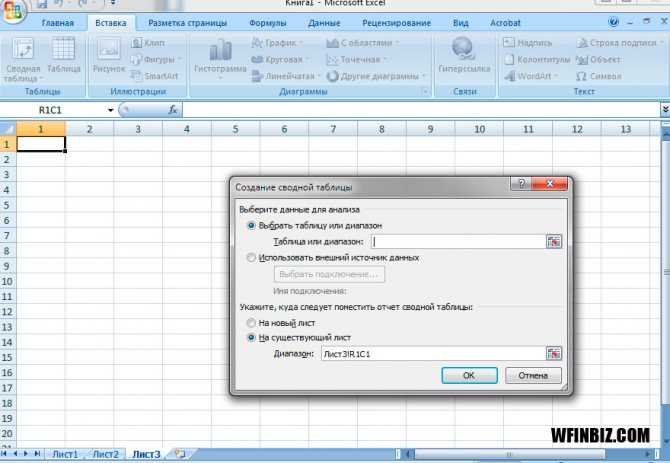
Task: Open the Формулы tab
Action: click(268, 23)
